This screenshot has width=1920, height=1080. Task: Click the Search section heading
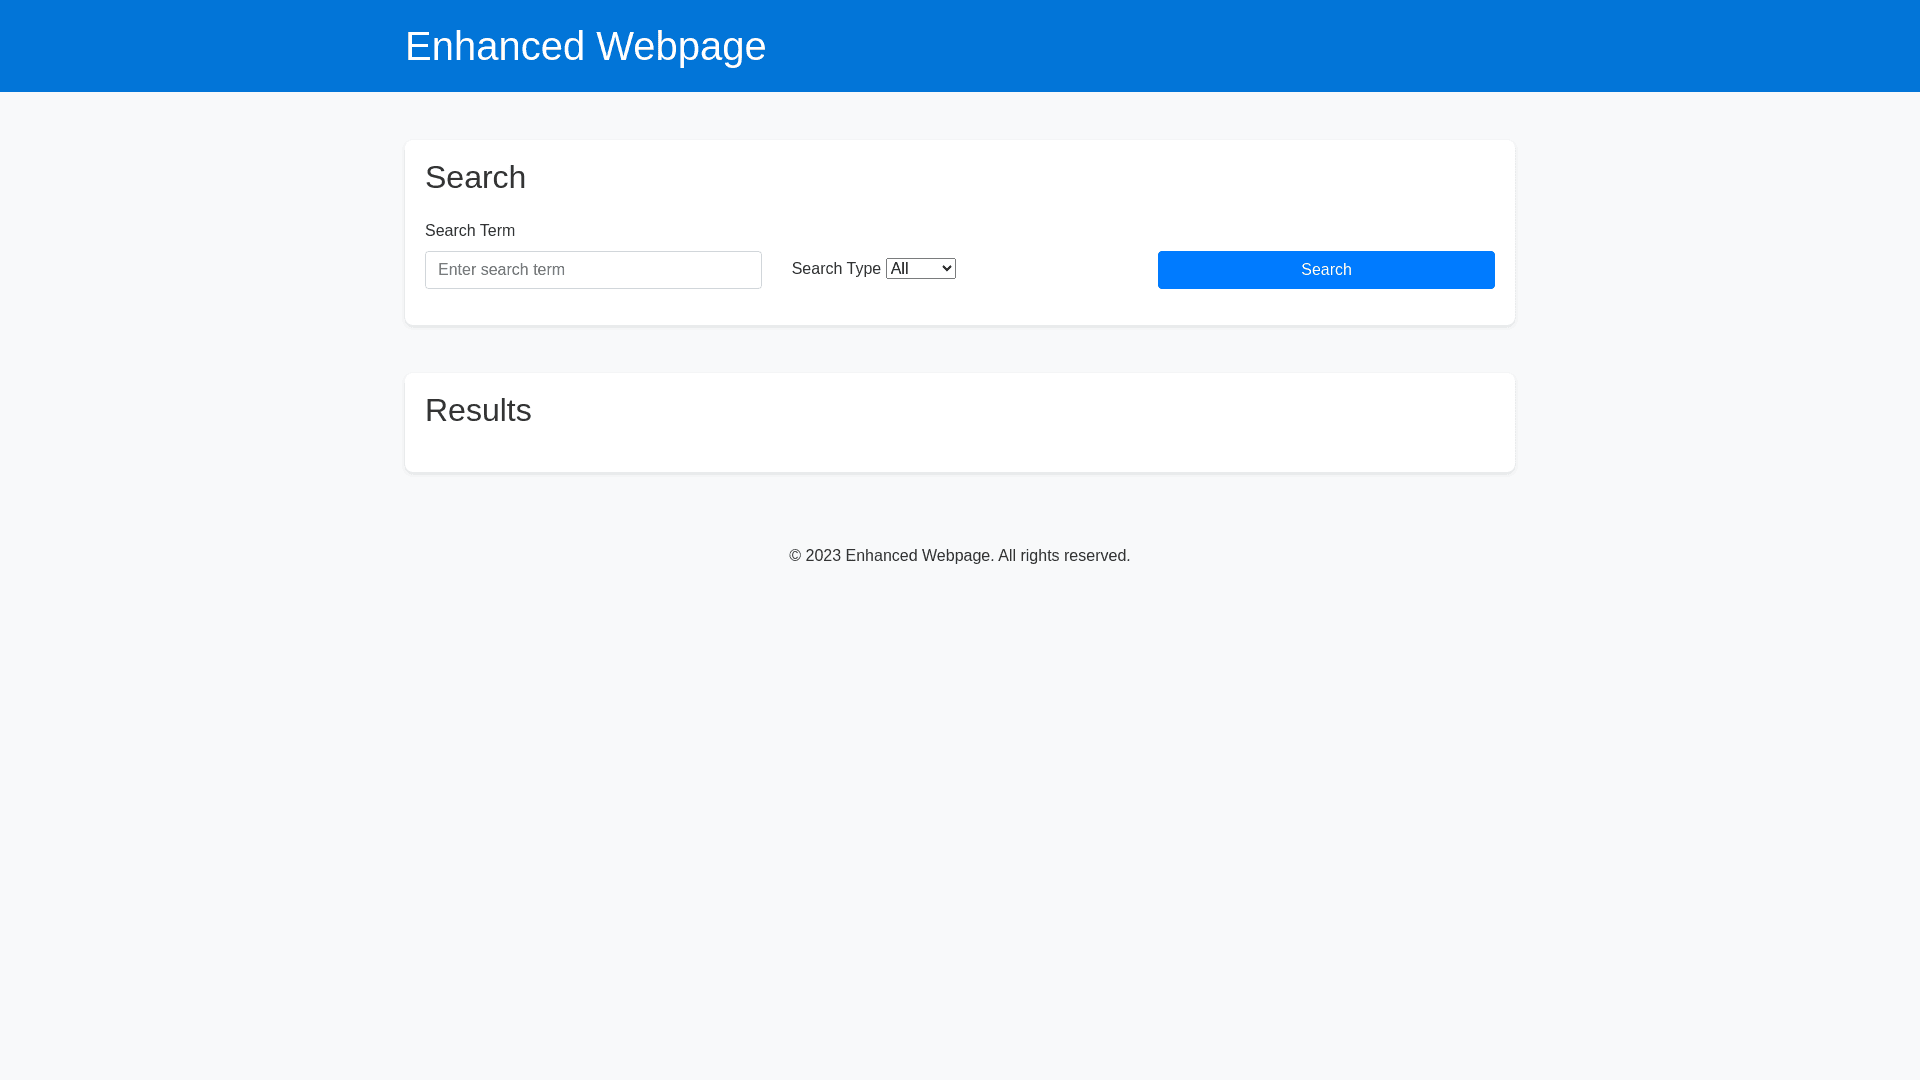(x=475, y=177)
